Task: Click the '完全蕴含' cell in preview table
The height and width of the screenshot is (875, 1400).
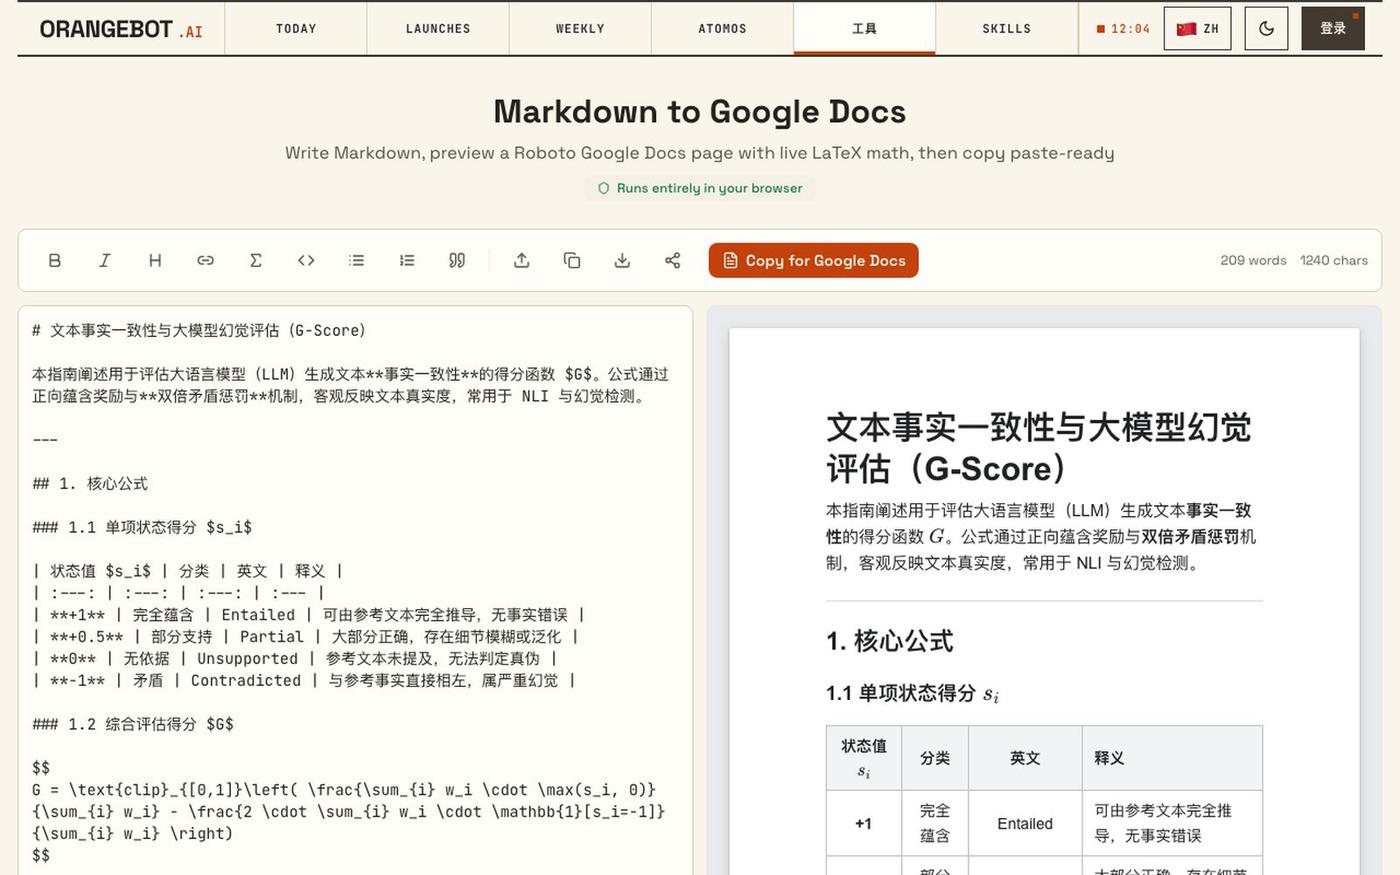Action: pyautogui.click(x=935, y=824)
